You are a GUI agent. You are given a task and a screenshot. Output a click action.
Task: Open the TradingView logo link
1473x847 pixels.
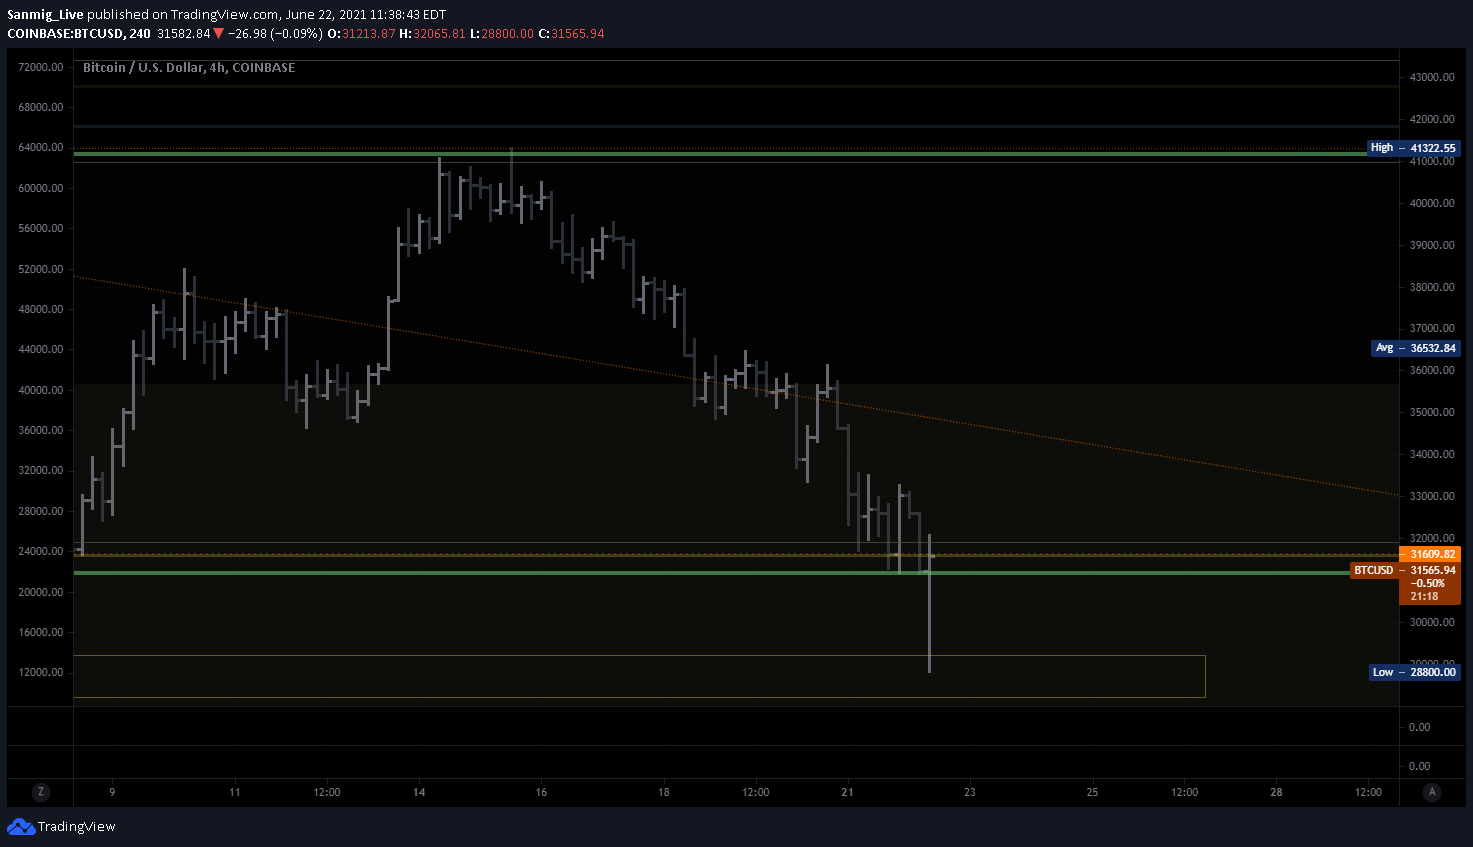(61, 827)
